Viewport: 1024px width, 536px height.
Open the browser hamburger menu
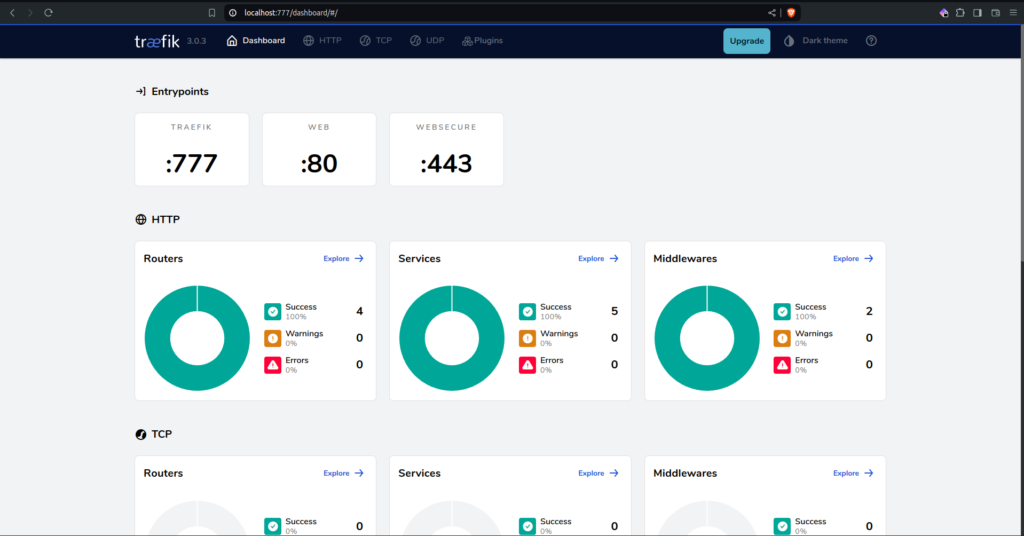(1014, 12)
